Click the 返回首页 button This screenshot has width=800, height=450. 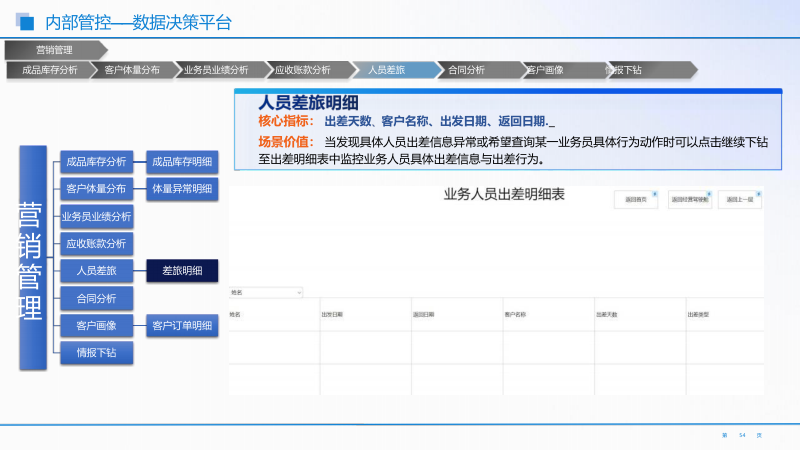[636, 200]
